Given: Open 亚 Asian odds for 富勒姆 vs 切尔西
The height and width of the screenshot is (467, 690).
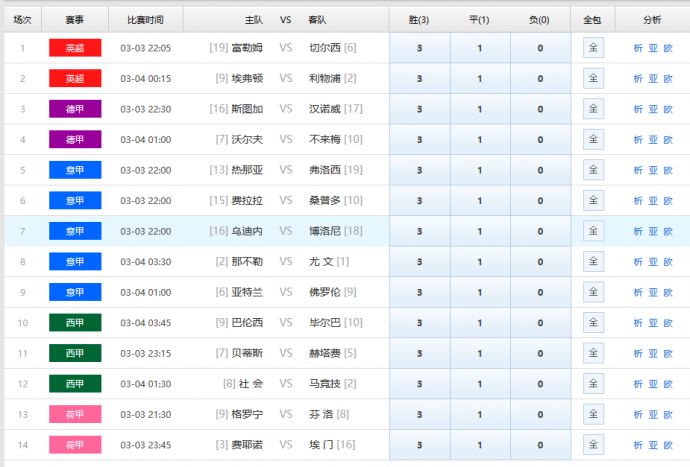Looking at the screenshot, I should pyautogui.click(x=653, y=48).
